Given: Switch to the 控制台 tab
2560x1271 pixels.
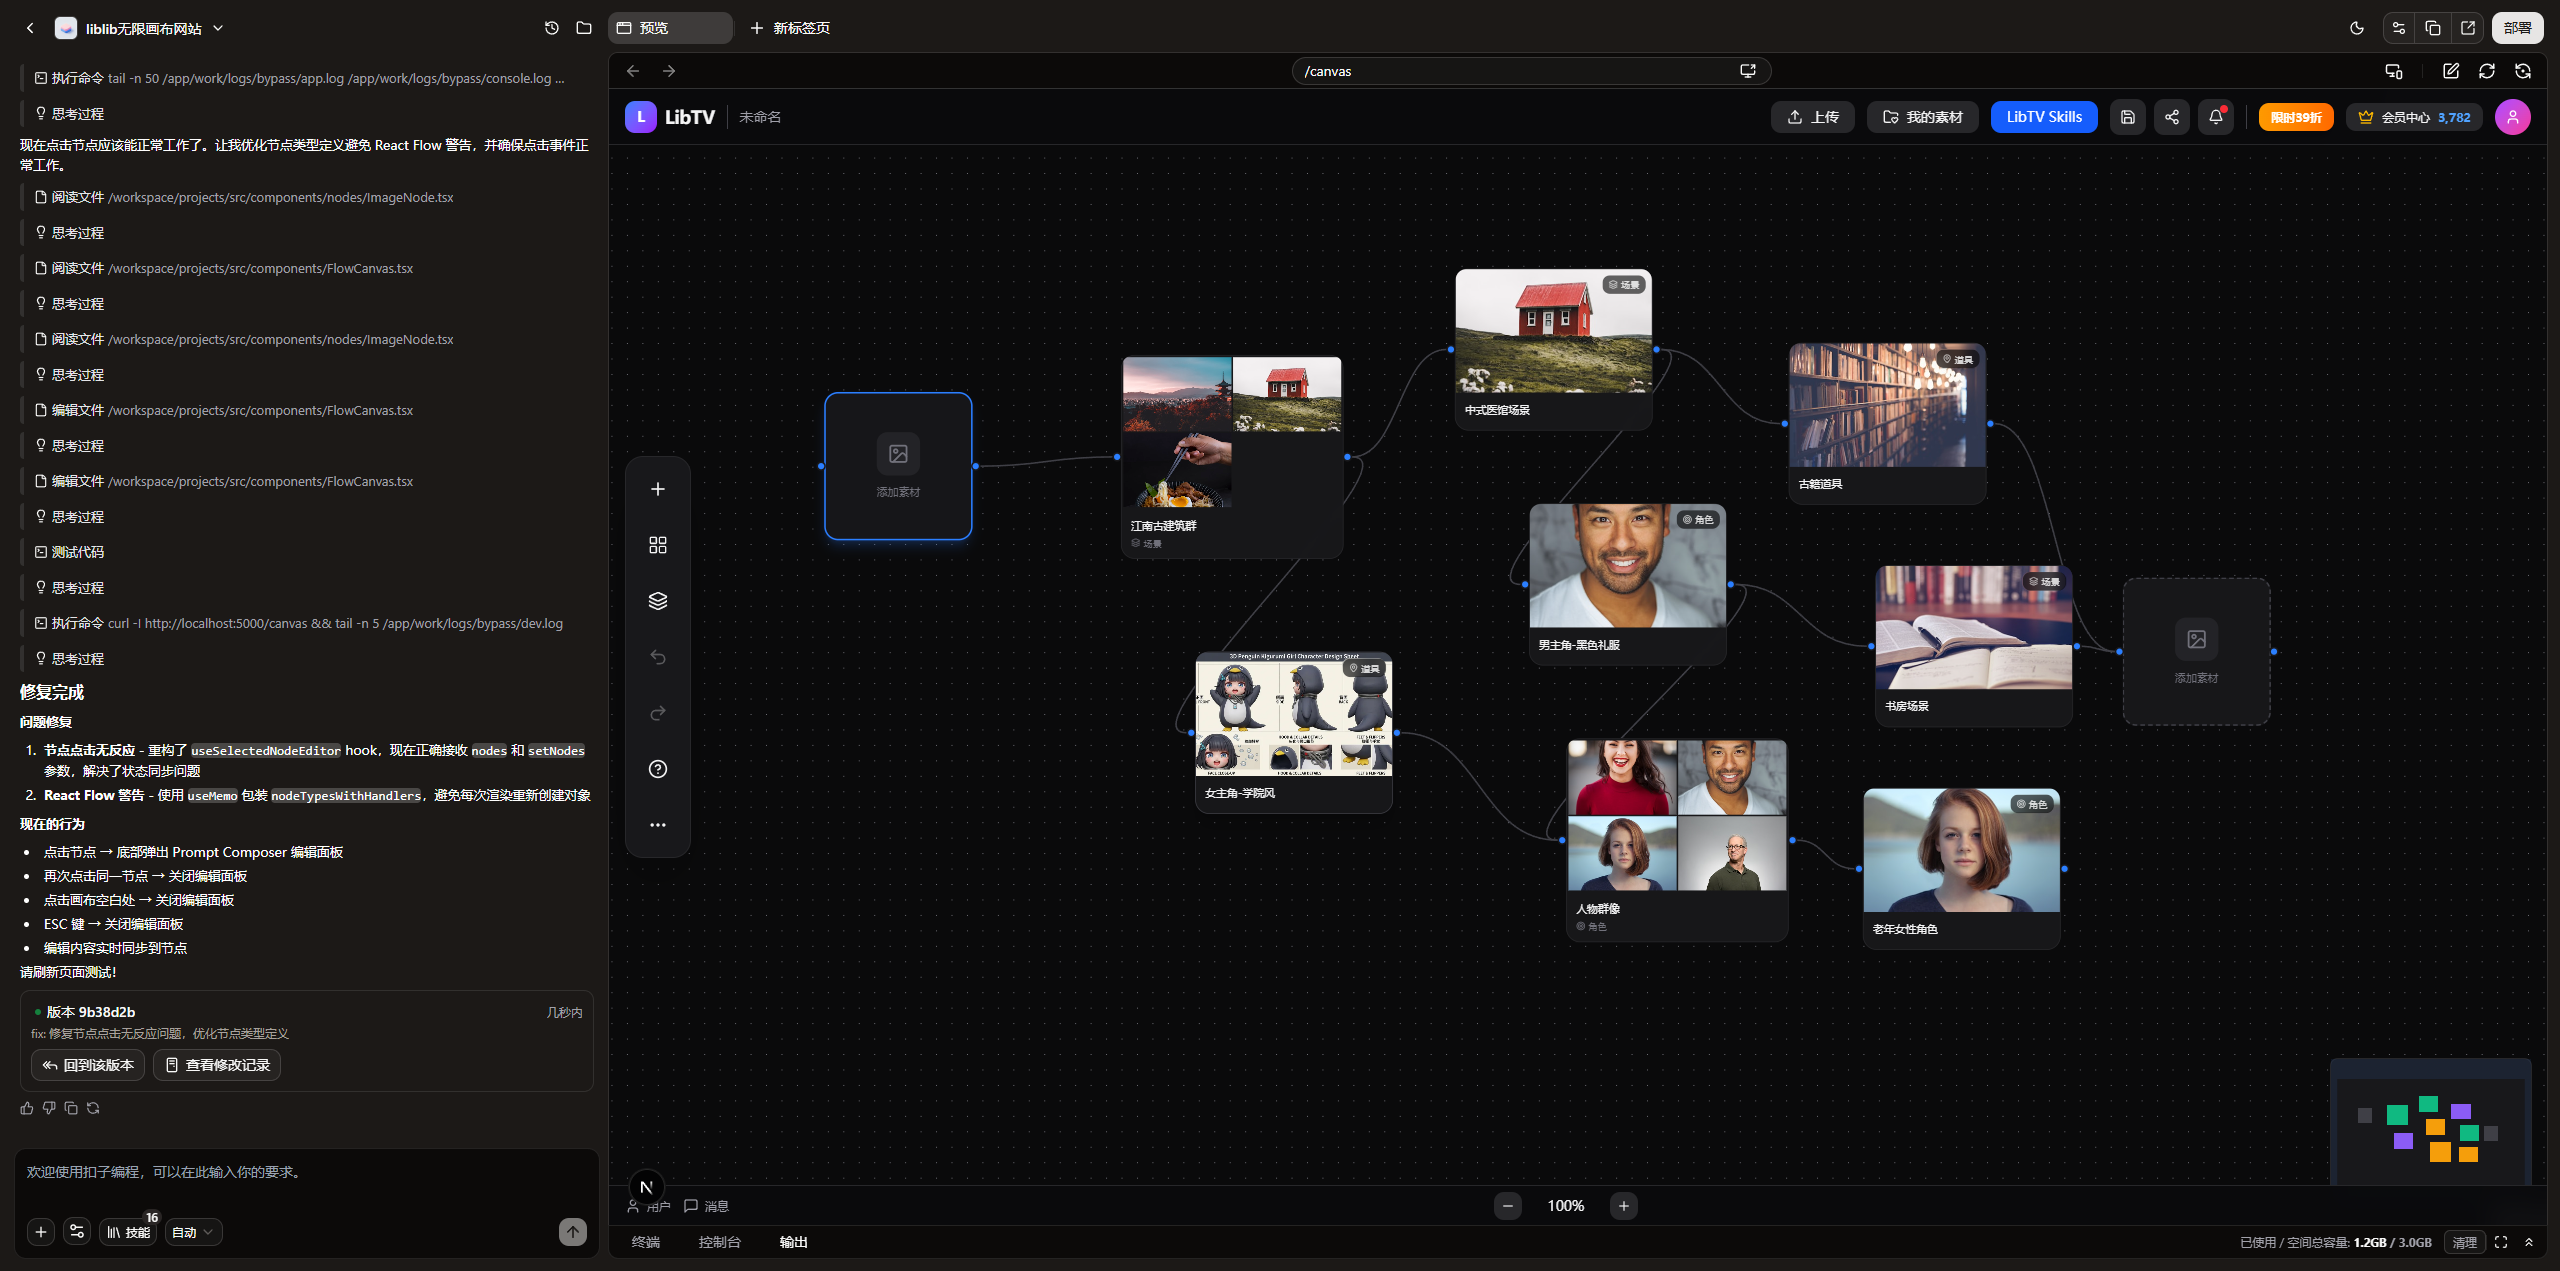Looking at the screenshot, I should [x=719, y=1242].
